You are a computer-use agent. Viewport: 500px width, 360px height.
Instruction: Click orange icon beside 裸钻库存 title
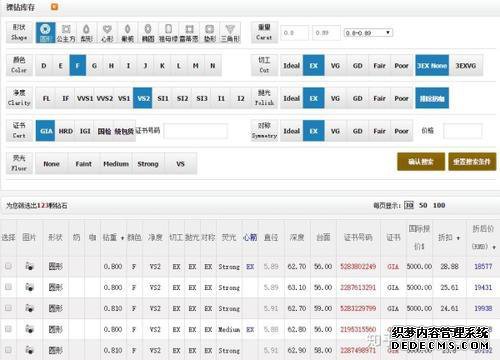pyautogui.click(x=54, y=7)
